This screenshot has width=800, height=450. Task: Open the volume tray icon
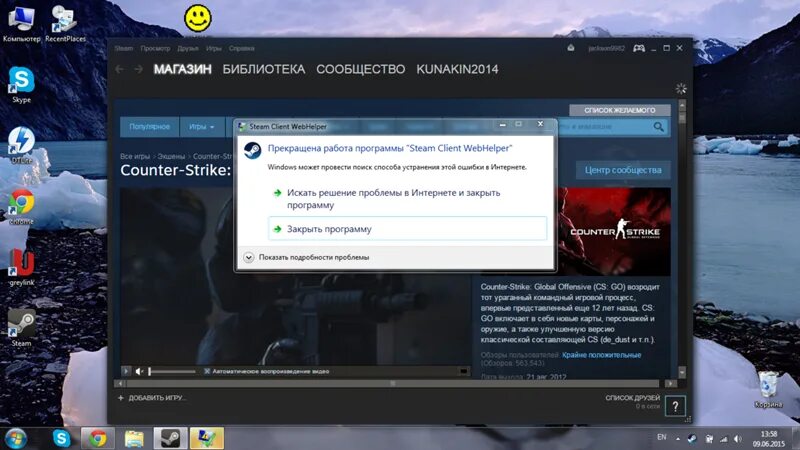(738, 439)
